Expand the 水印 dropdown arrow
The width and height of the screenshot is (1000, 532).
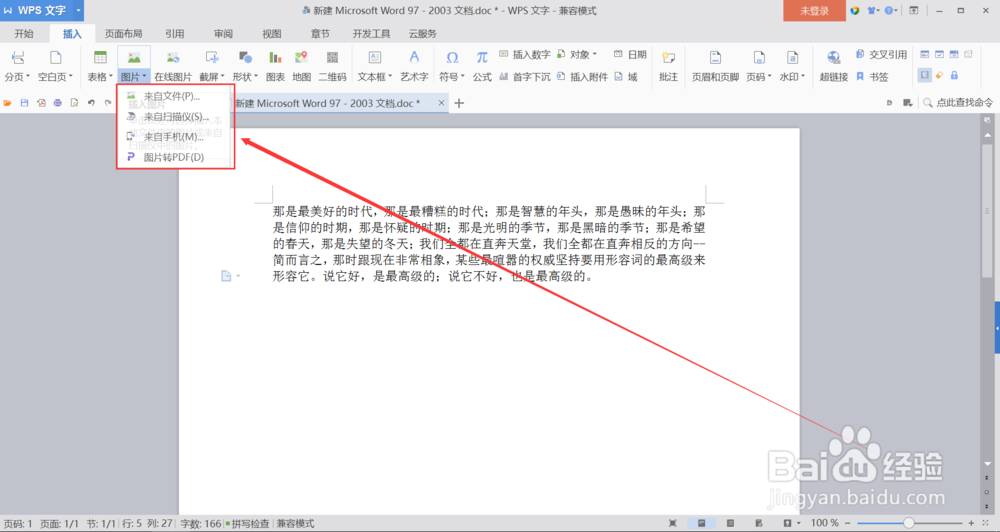[803, 77]
